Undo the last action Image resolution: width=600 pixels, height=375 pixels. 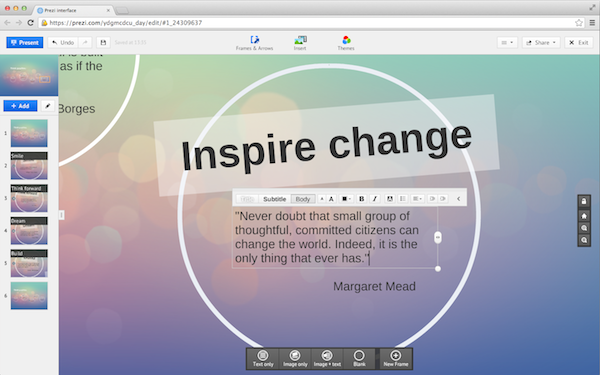63,42
